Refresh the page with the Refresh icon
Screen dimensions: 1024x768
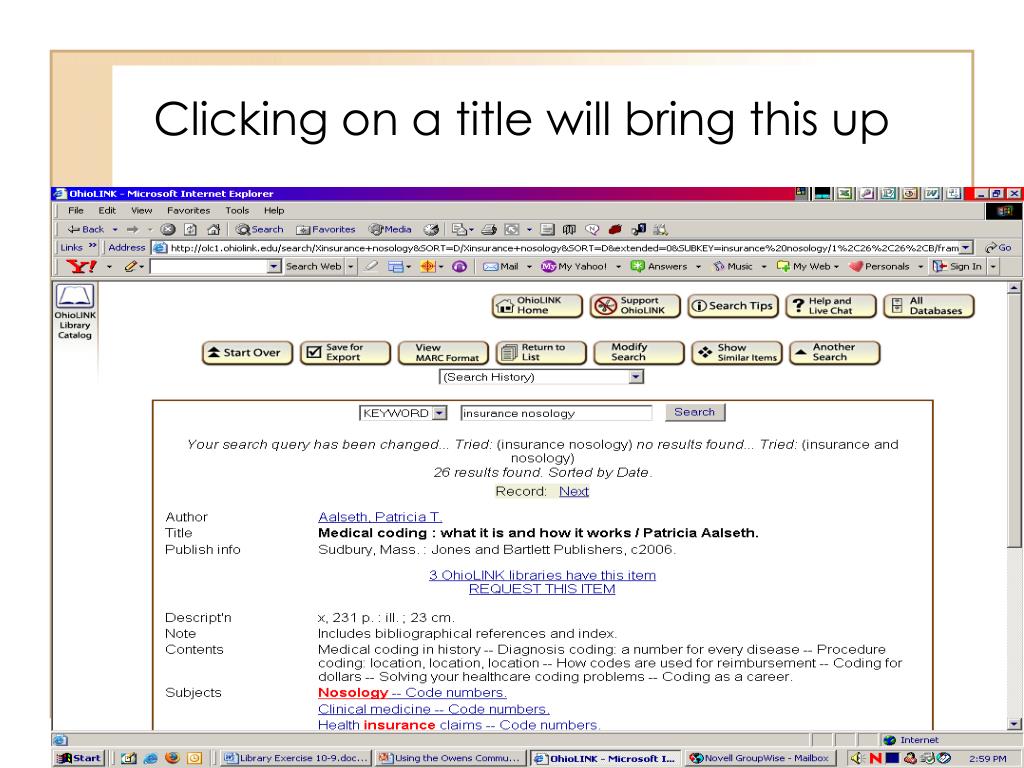pyautogui.click(x=190, y=229)
